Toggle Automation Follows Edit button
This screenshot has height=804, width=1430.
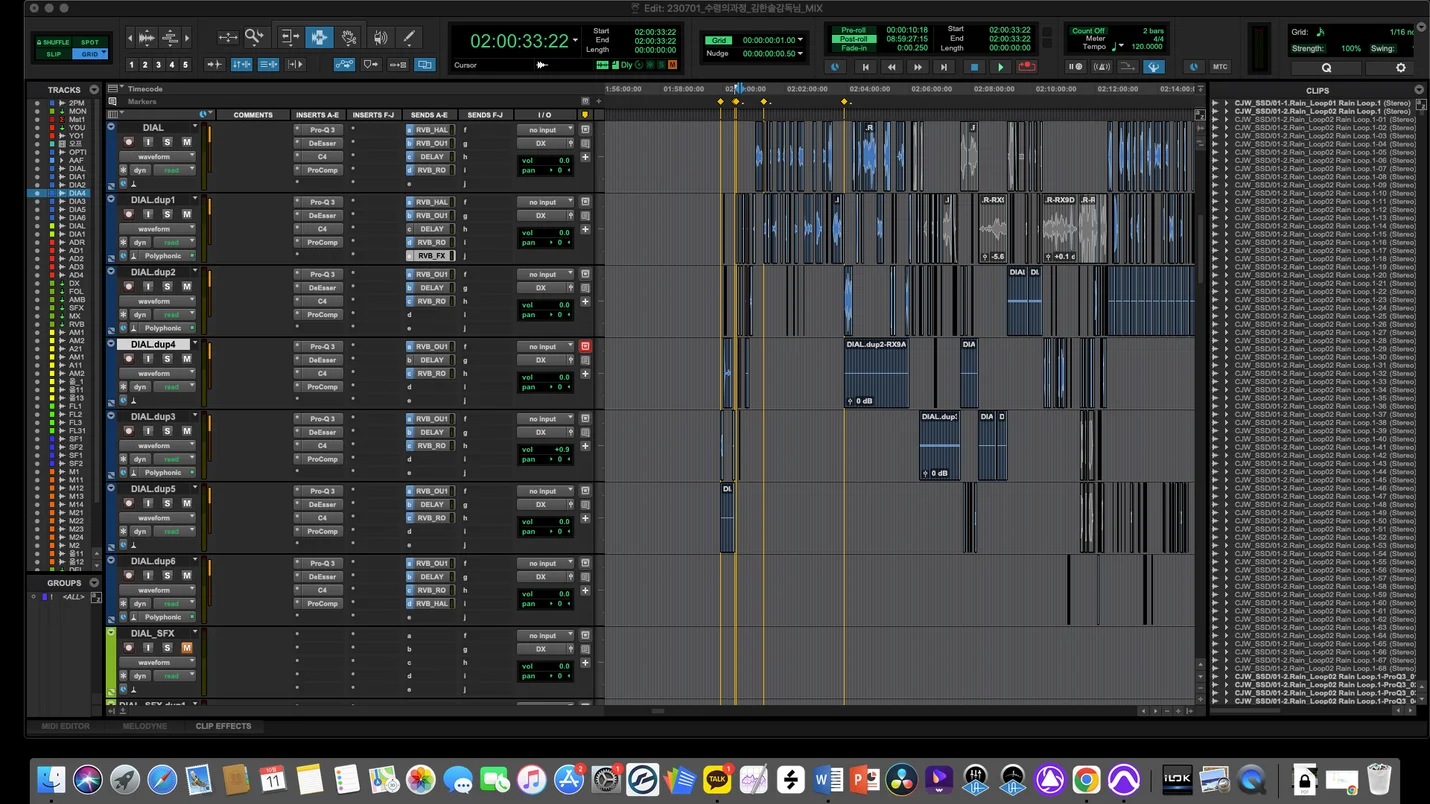pos(344,64)
